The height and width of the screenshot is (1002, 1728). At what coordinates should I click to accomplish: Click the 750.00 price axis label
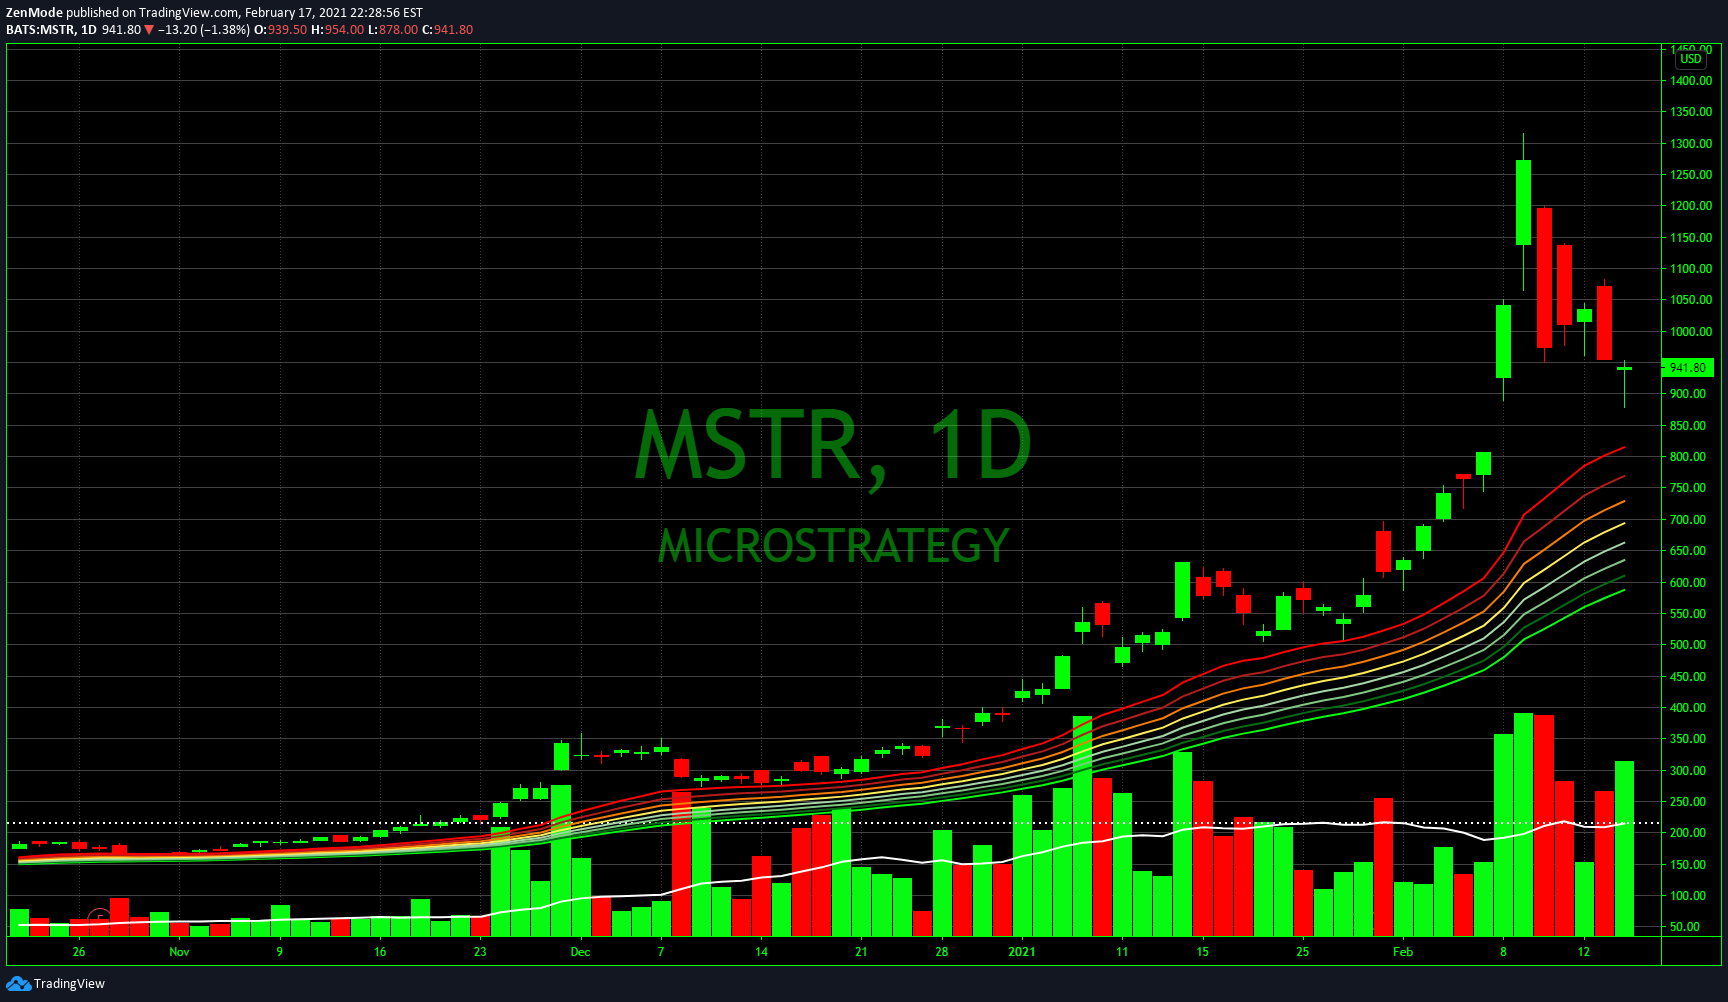(1688, 488)
